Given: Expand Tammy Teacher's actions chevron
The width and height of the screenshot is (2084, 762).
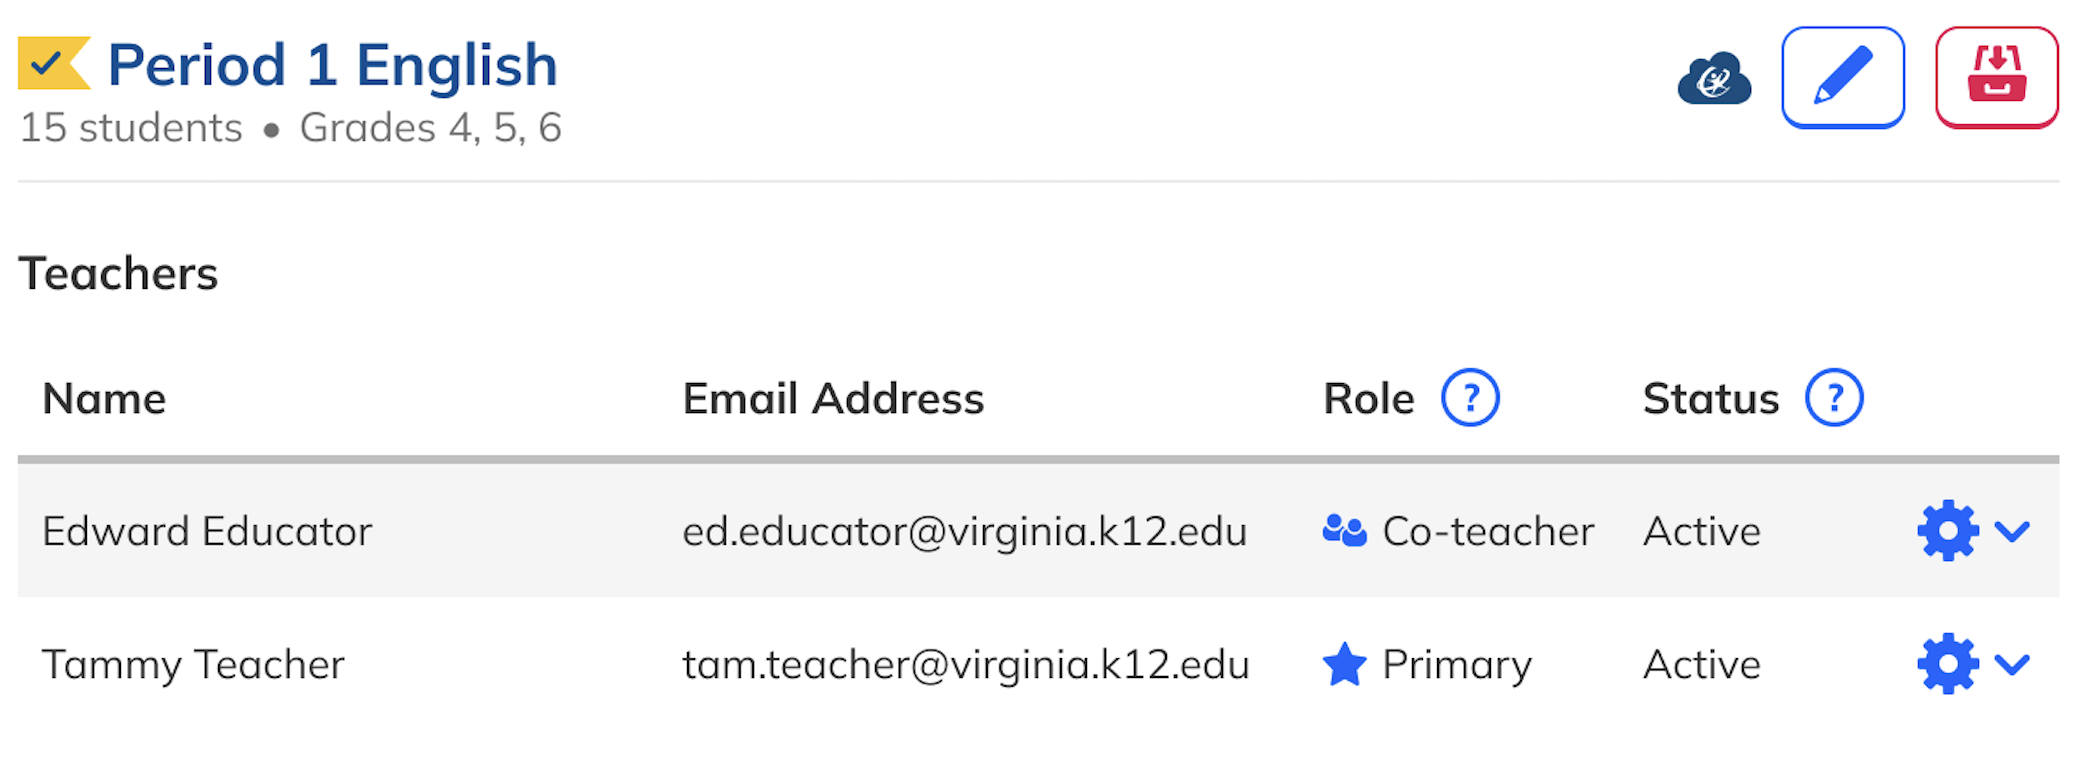Looking at the screenshot, I should click(2013, 663).
